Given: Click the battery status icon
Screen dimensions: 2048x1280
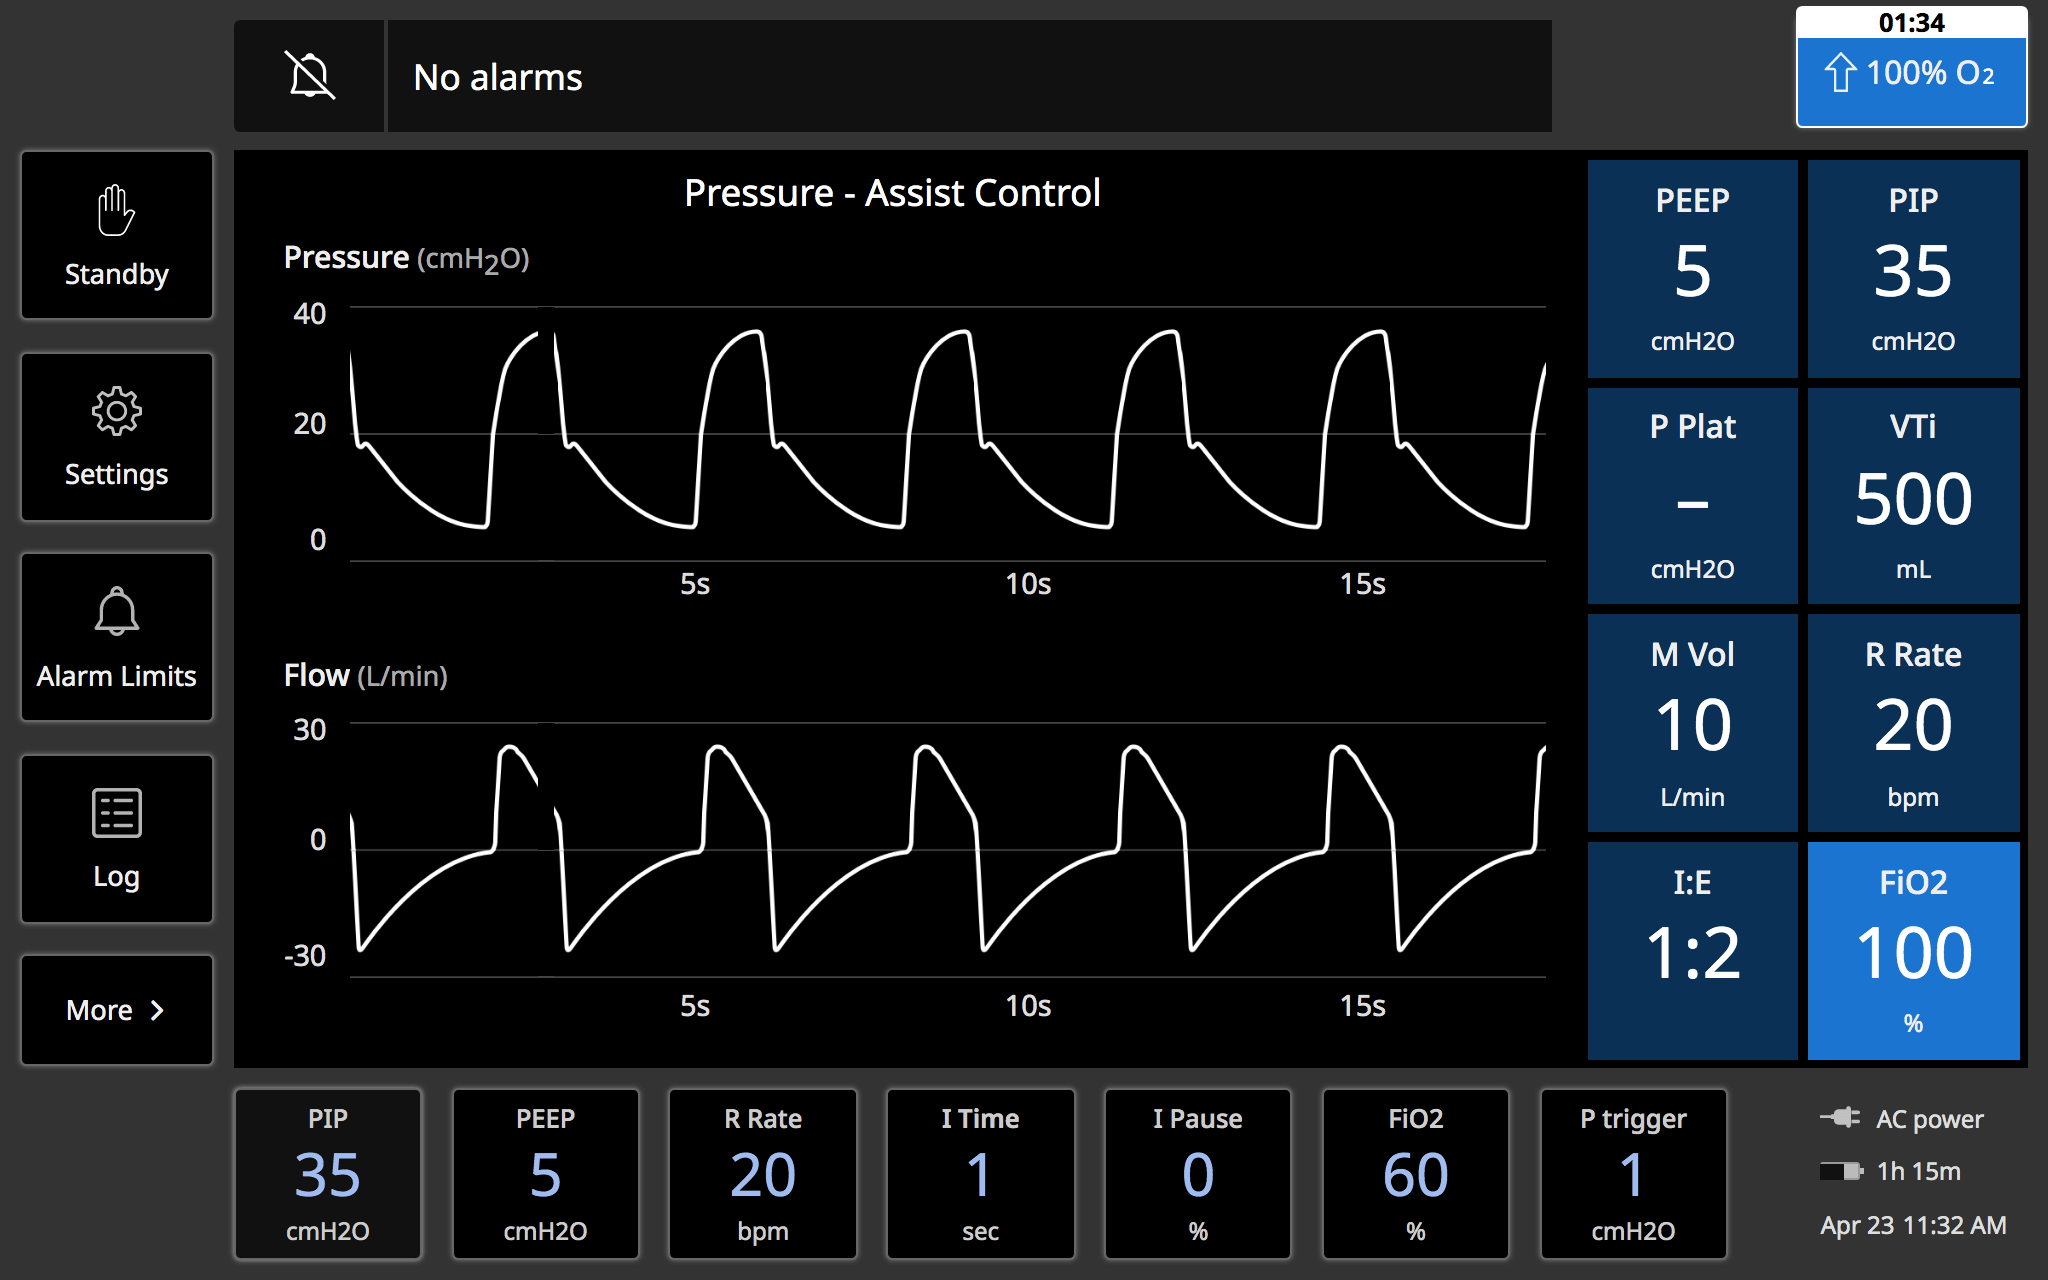Looking at the screenshot, I should (1840, 1171).
